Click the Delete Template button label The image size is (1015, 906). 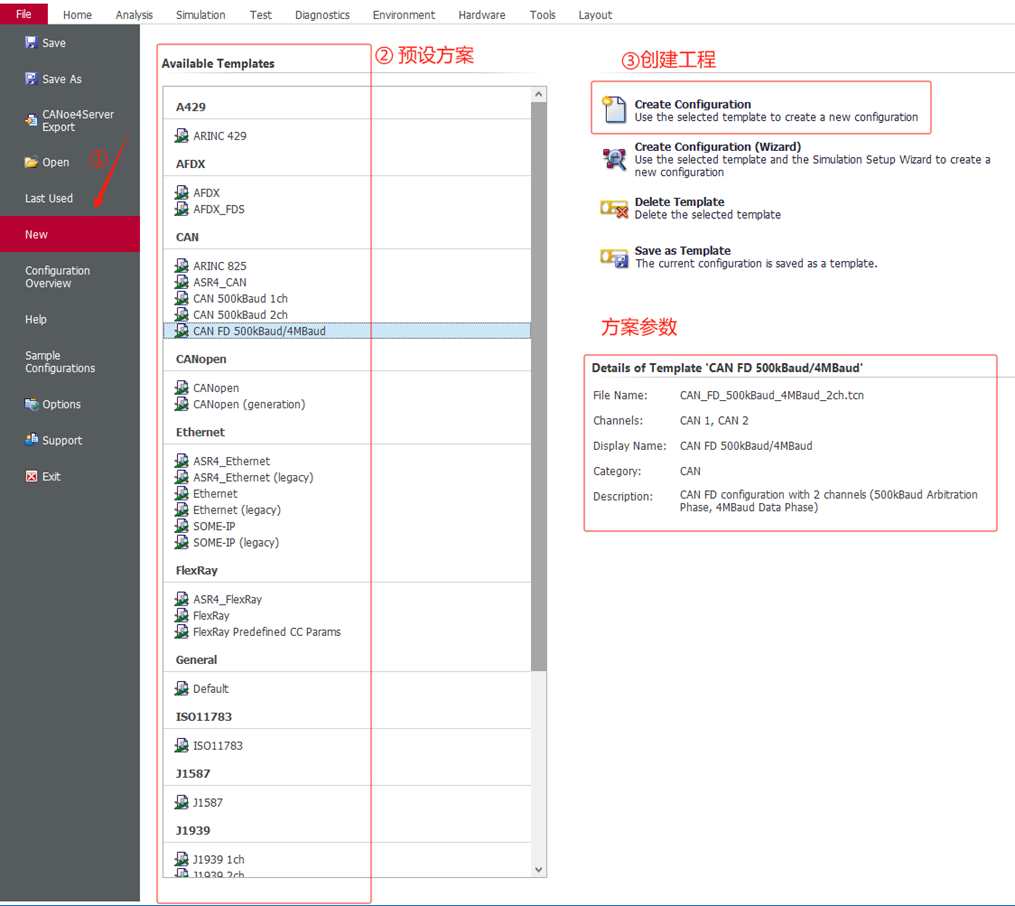[x=679, y=202]
